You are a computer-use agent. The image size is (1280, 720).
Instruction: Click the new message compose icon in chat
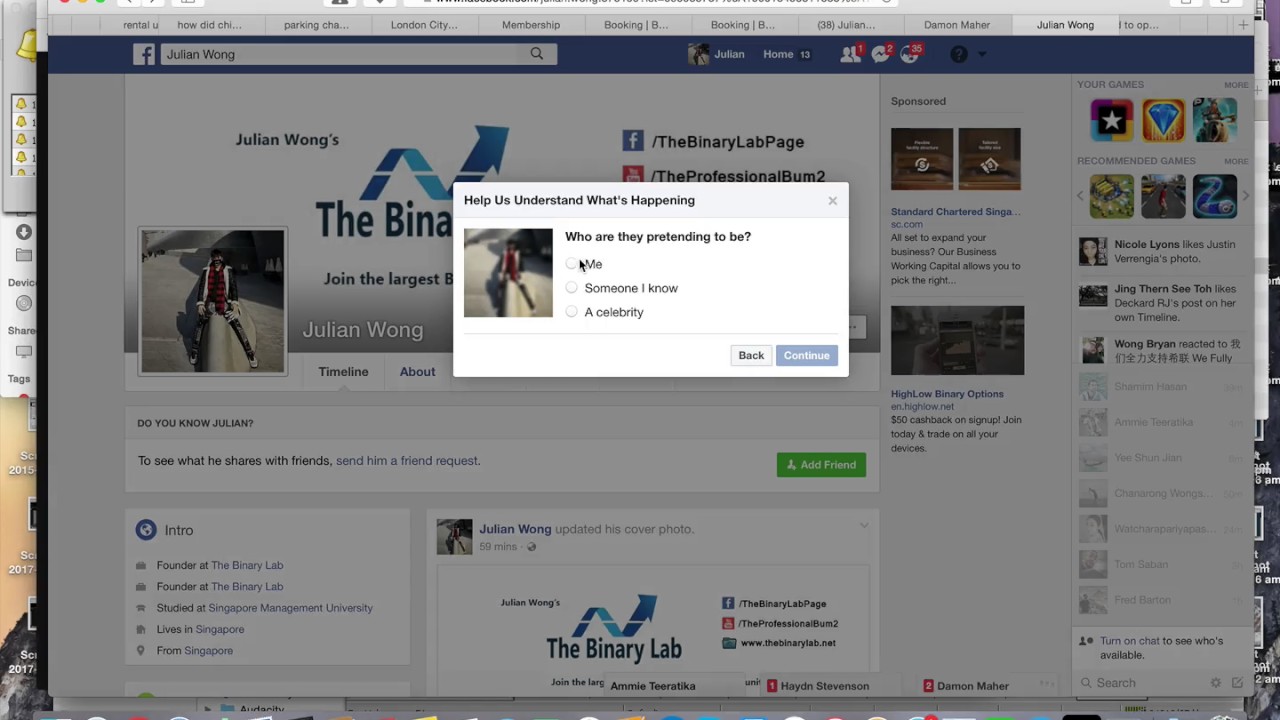(1237, 683)
